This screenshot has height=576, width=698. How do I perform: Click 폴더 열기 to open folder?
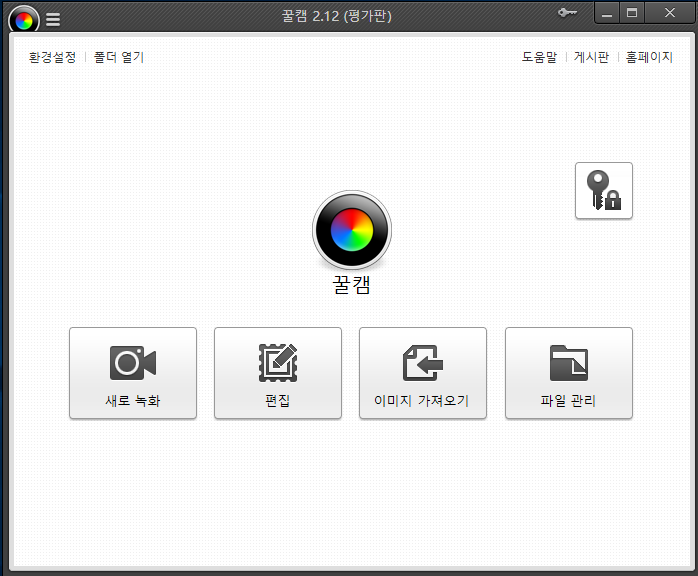pos(119,57)
